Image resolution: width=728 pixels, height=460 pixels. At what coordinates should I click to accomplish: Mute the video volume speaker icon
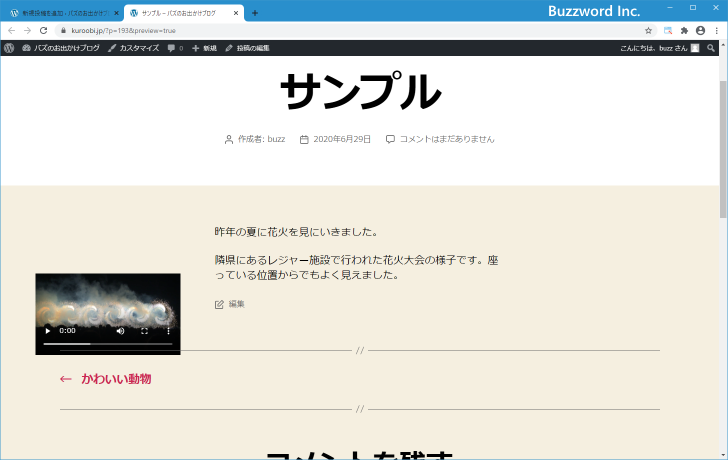120,330
